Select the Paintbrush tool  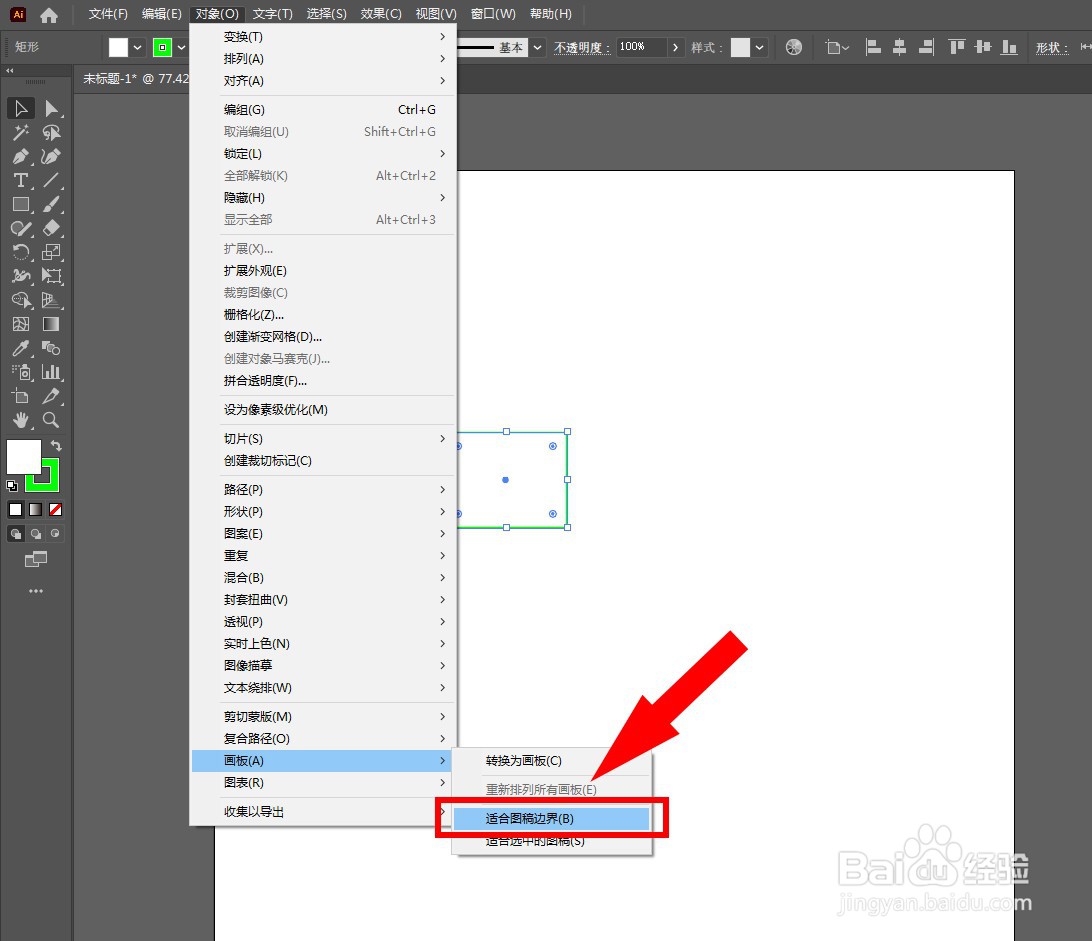tap(52, 204)
